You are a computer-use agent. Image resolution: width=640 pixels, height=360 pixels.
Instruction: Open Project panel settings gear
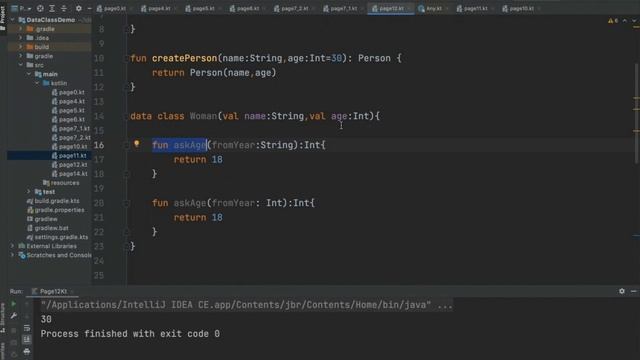click(78, 8)
